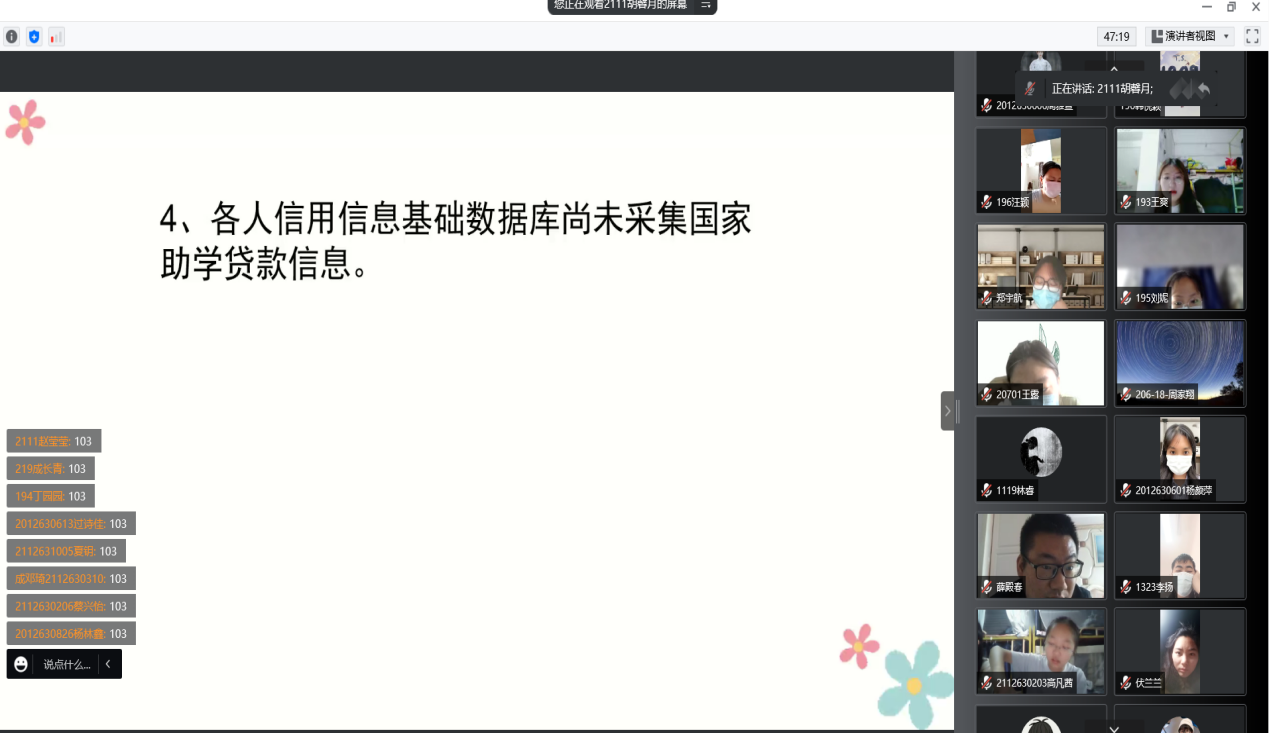
Task: Collapse the chat bubbles with the arrow
Action: click(x=108, y=664)
